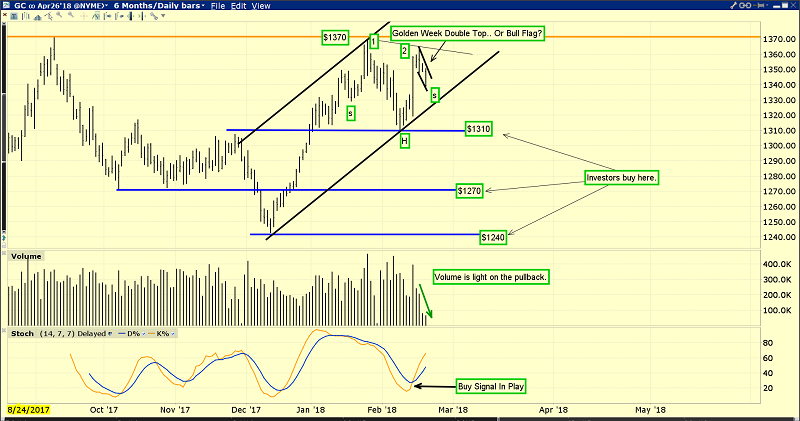Click the bar-style toolbar icon
Image resolution: width=800 pixels, height=421 pixels.
click(x=26, y=16)
